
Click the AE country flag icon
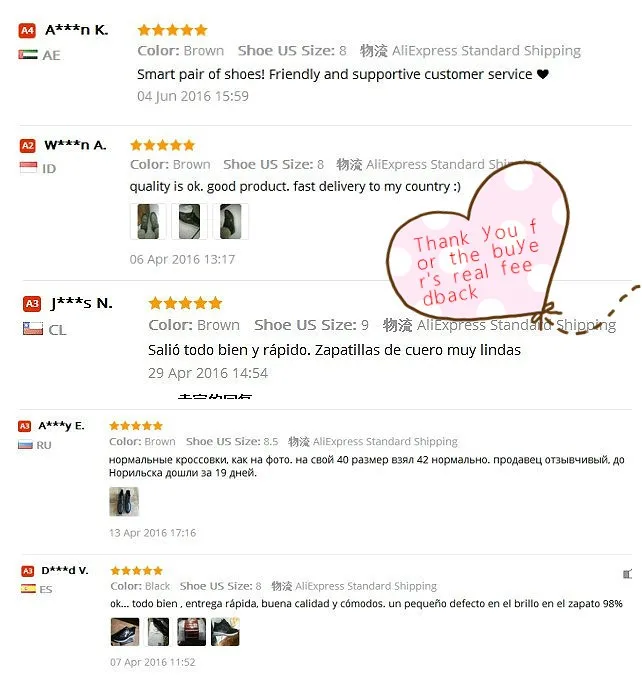coord(28,55)
